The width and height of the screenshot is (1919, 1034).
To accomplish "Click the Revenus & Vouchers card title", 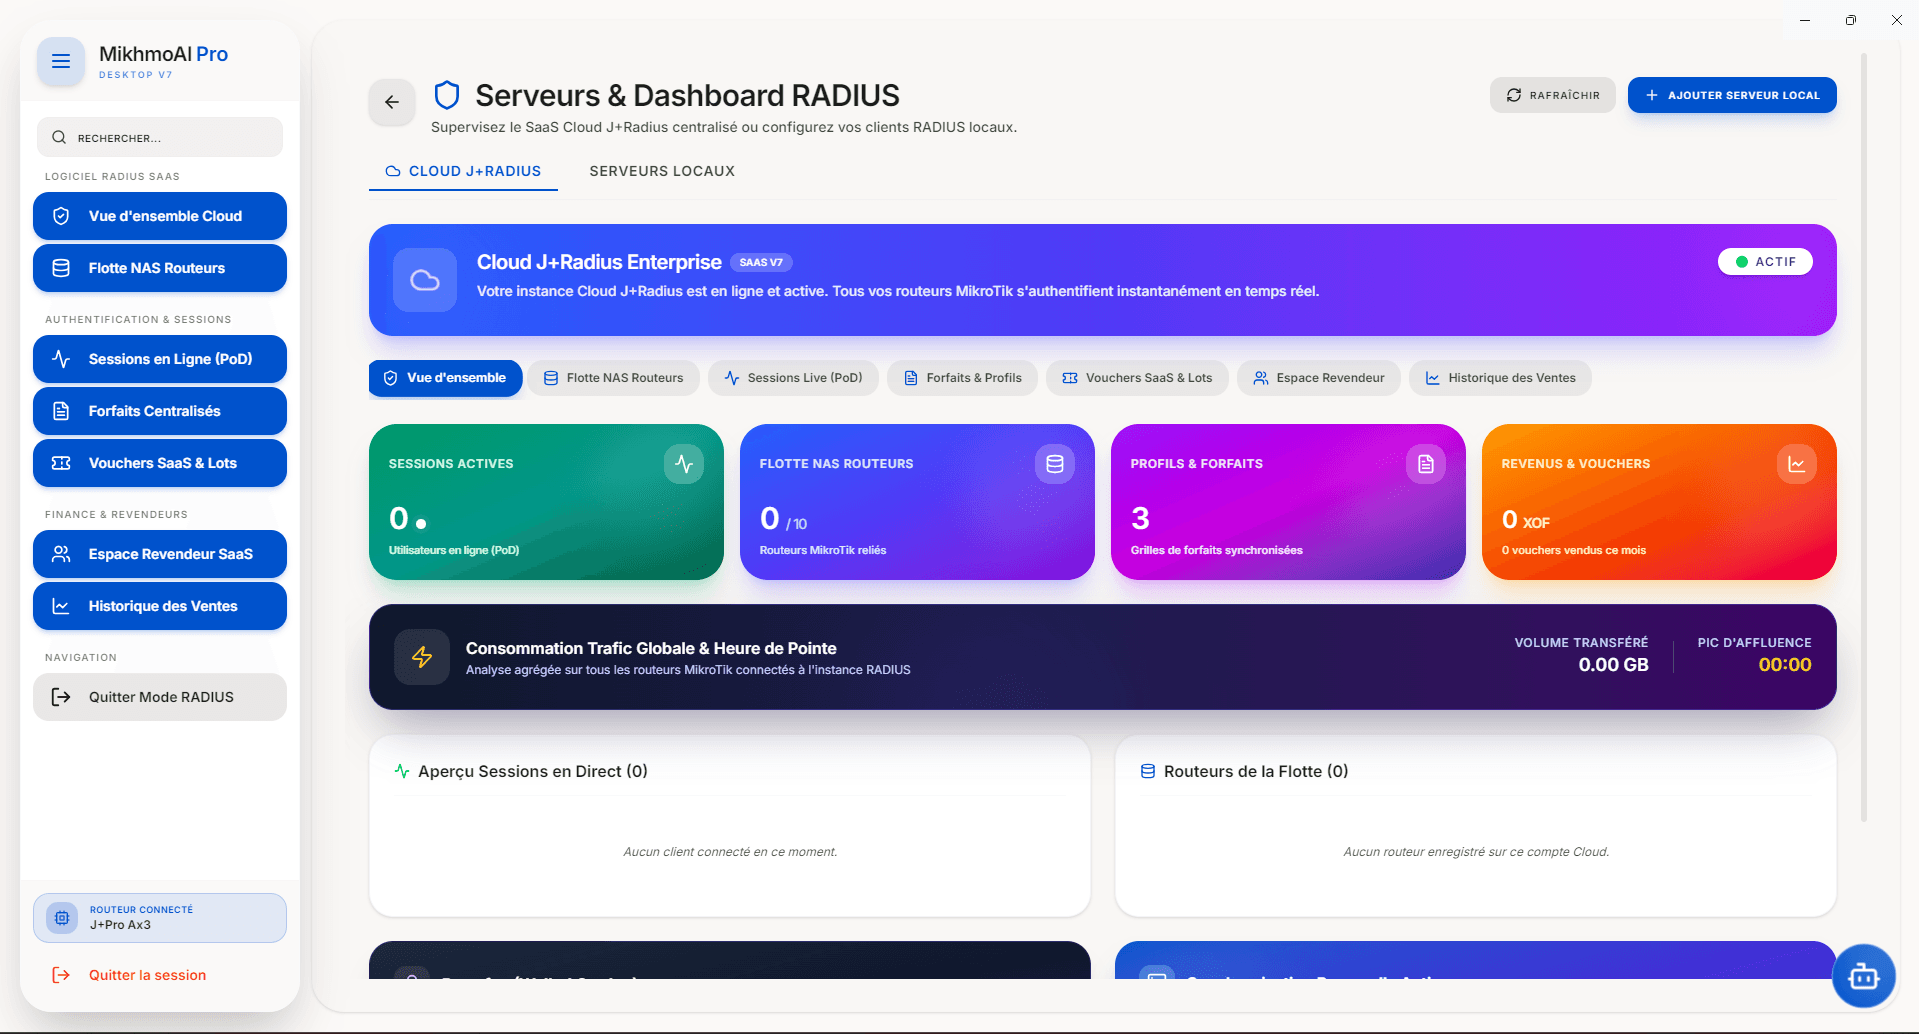I will (x=1575, y=464).
